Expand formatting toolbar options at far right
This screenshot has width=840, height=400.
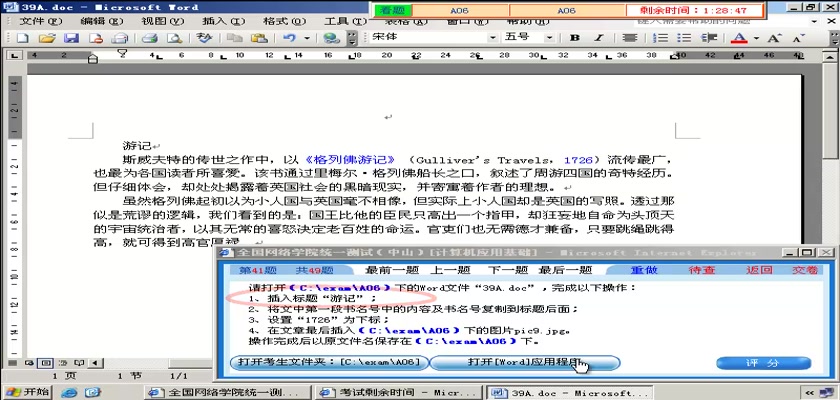[x=834, y=38]
